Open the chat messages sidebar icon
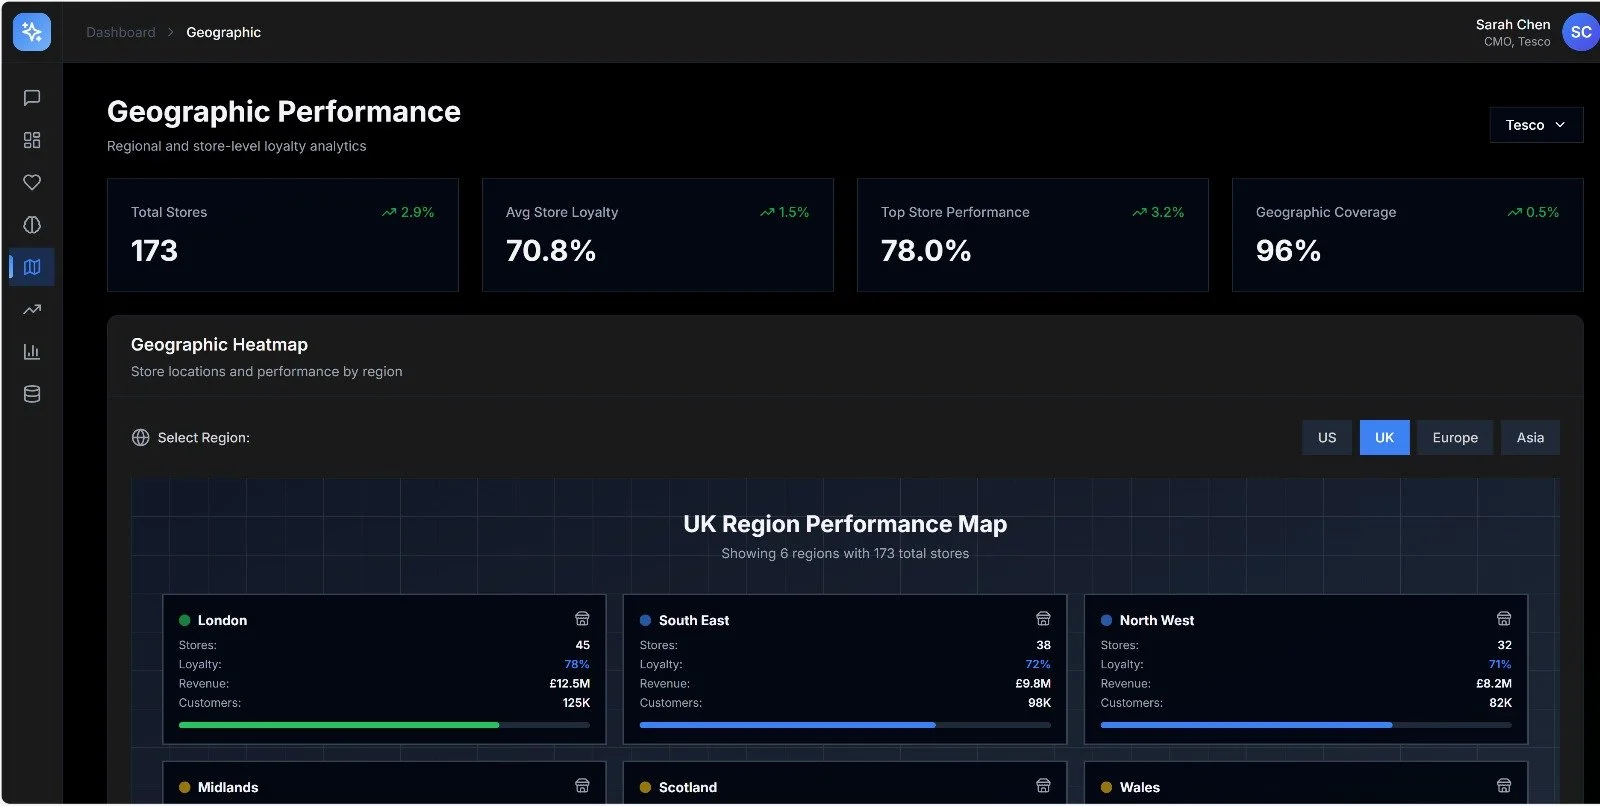 click(32, 98)
